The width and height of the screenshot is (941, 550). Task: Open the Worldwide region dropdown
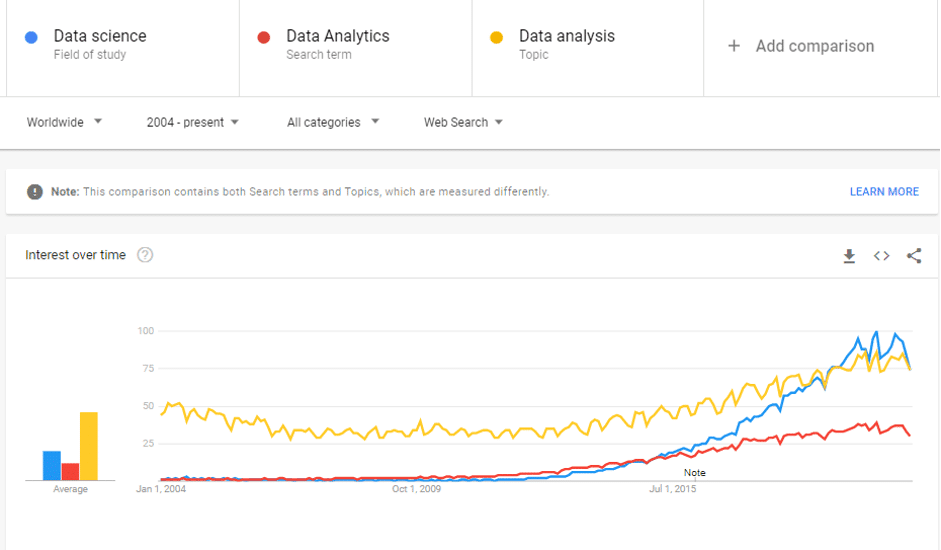(x=64, y=122)
